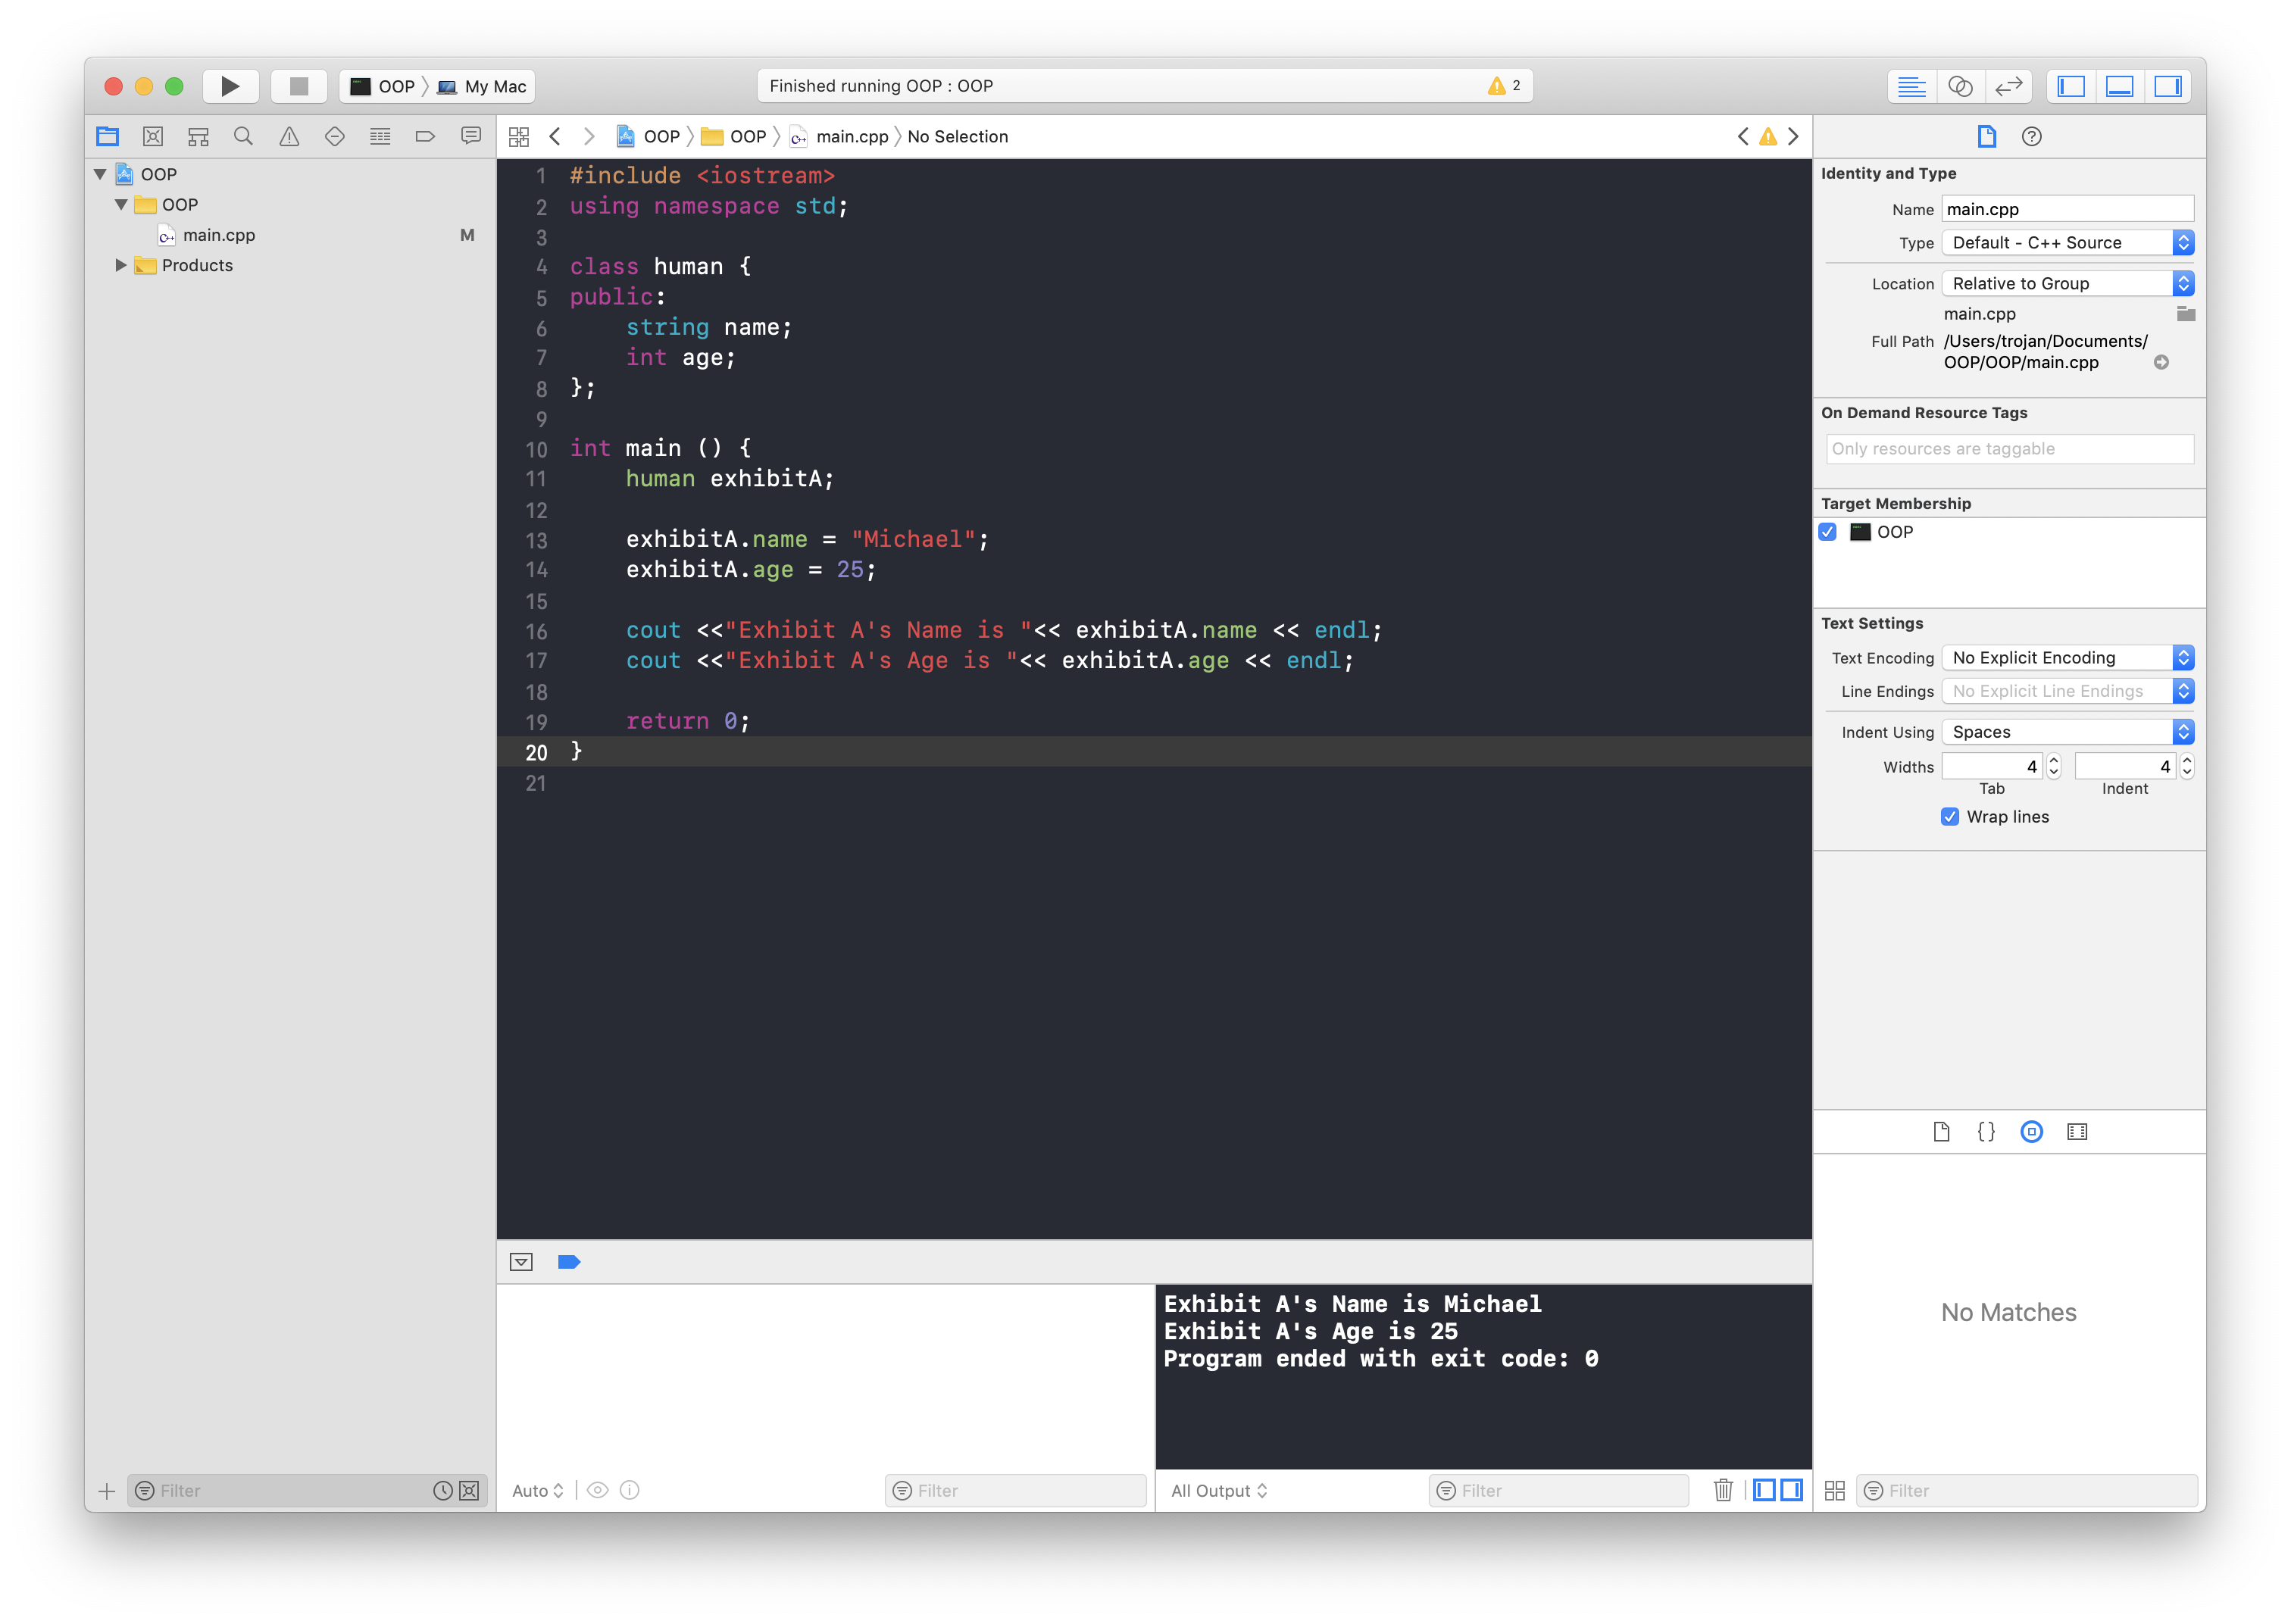2291x1624 pixels.
Task: Open the All Output filter dropdown
Action: tap(1219, 1490)
